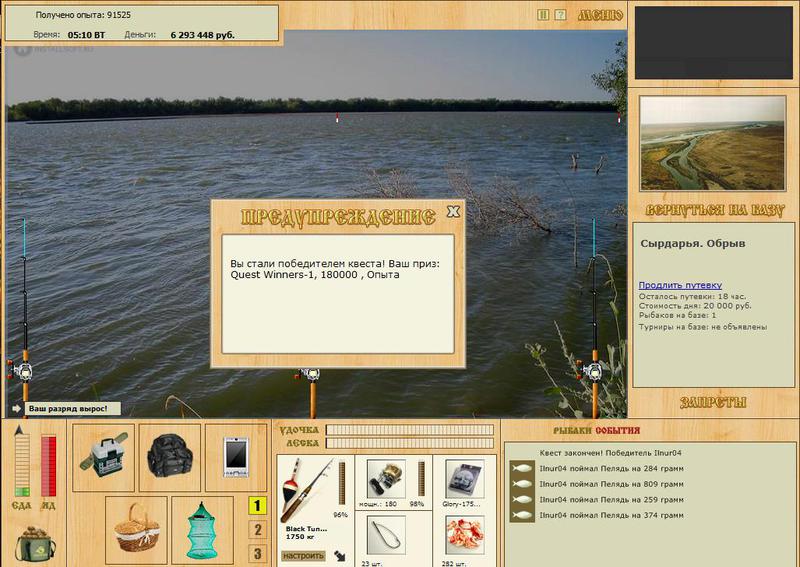Click the Предупреждение dialog title

pyautogui.click(x=338, y=217)
